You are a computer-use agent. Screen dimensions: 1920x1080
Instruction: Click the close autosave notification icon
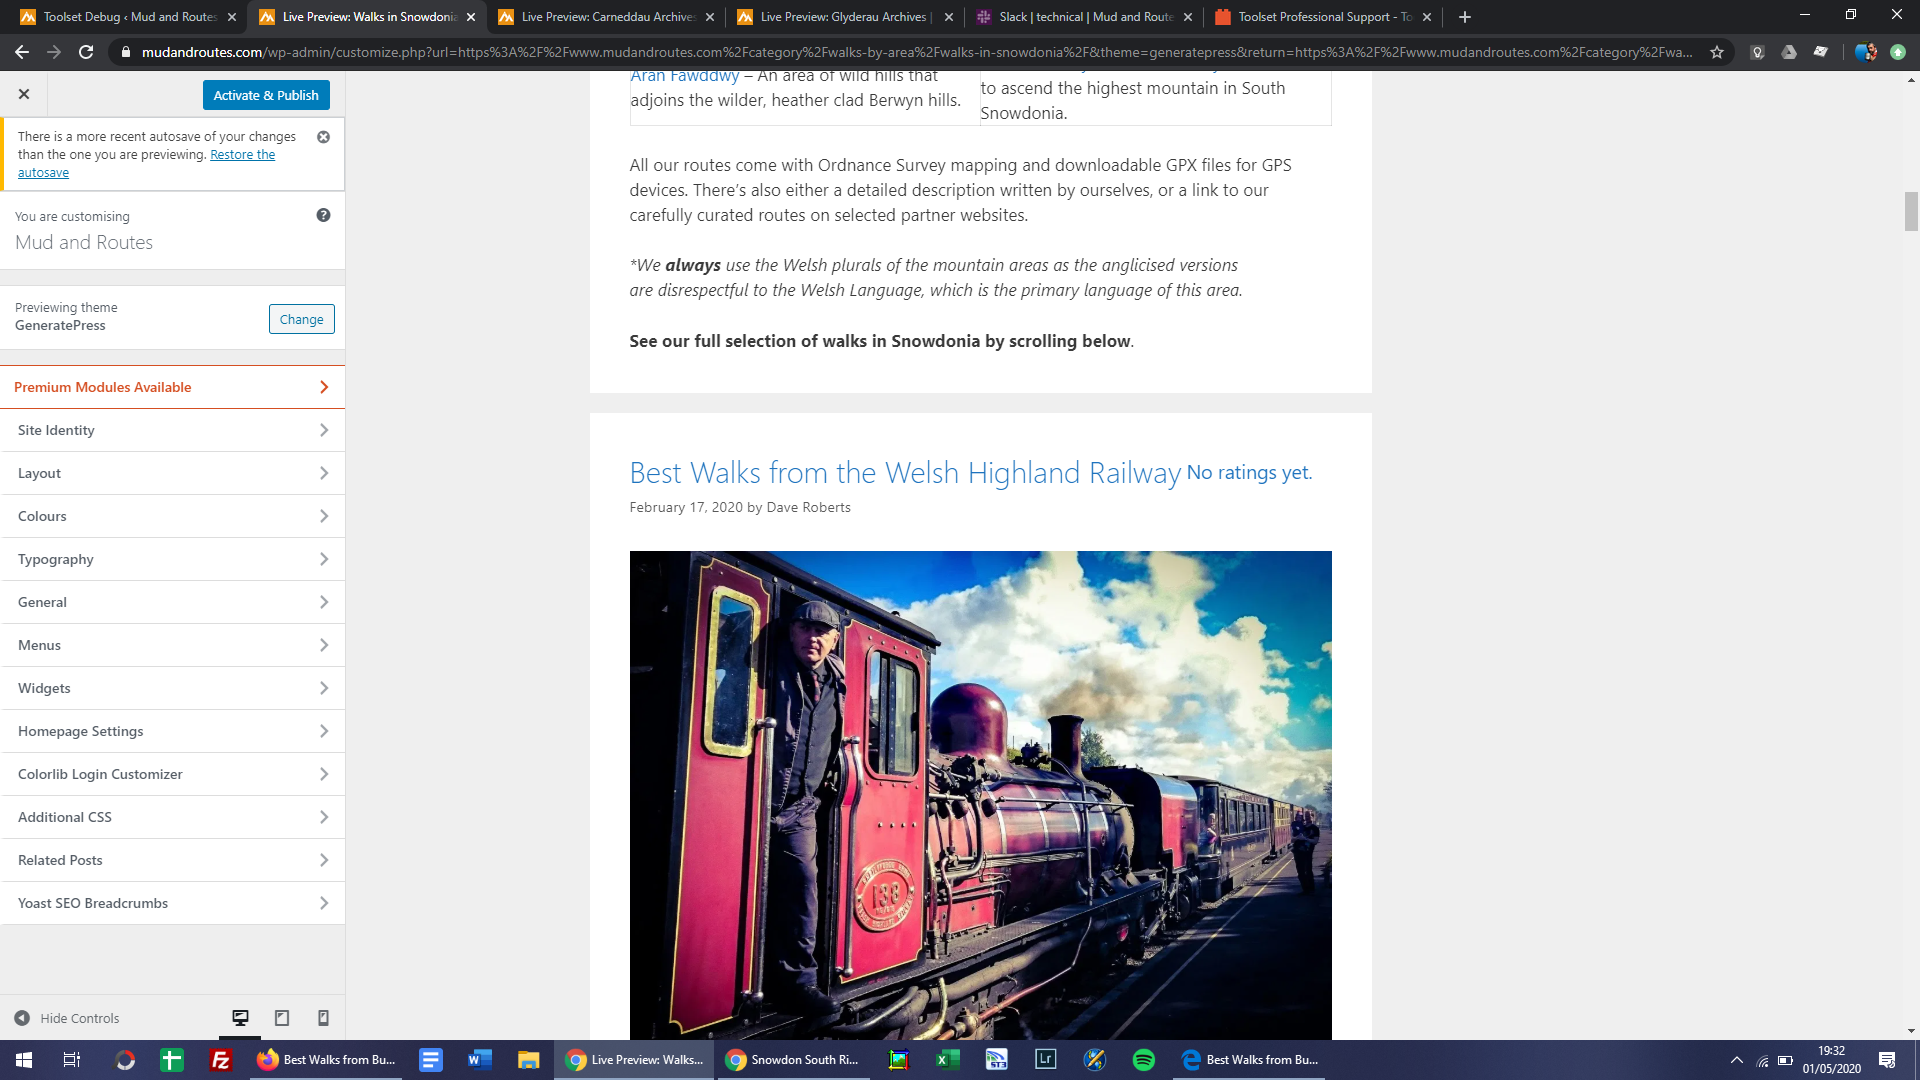pyautogui.click(x=324, y=137)
